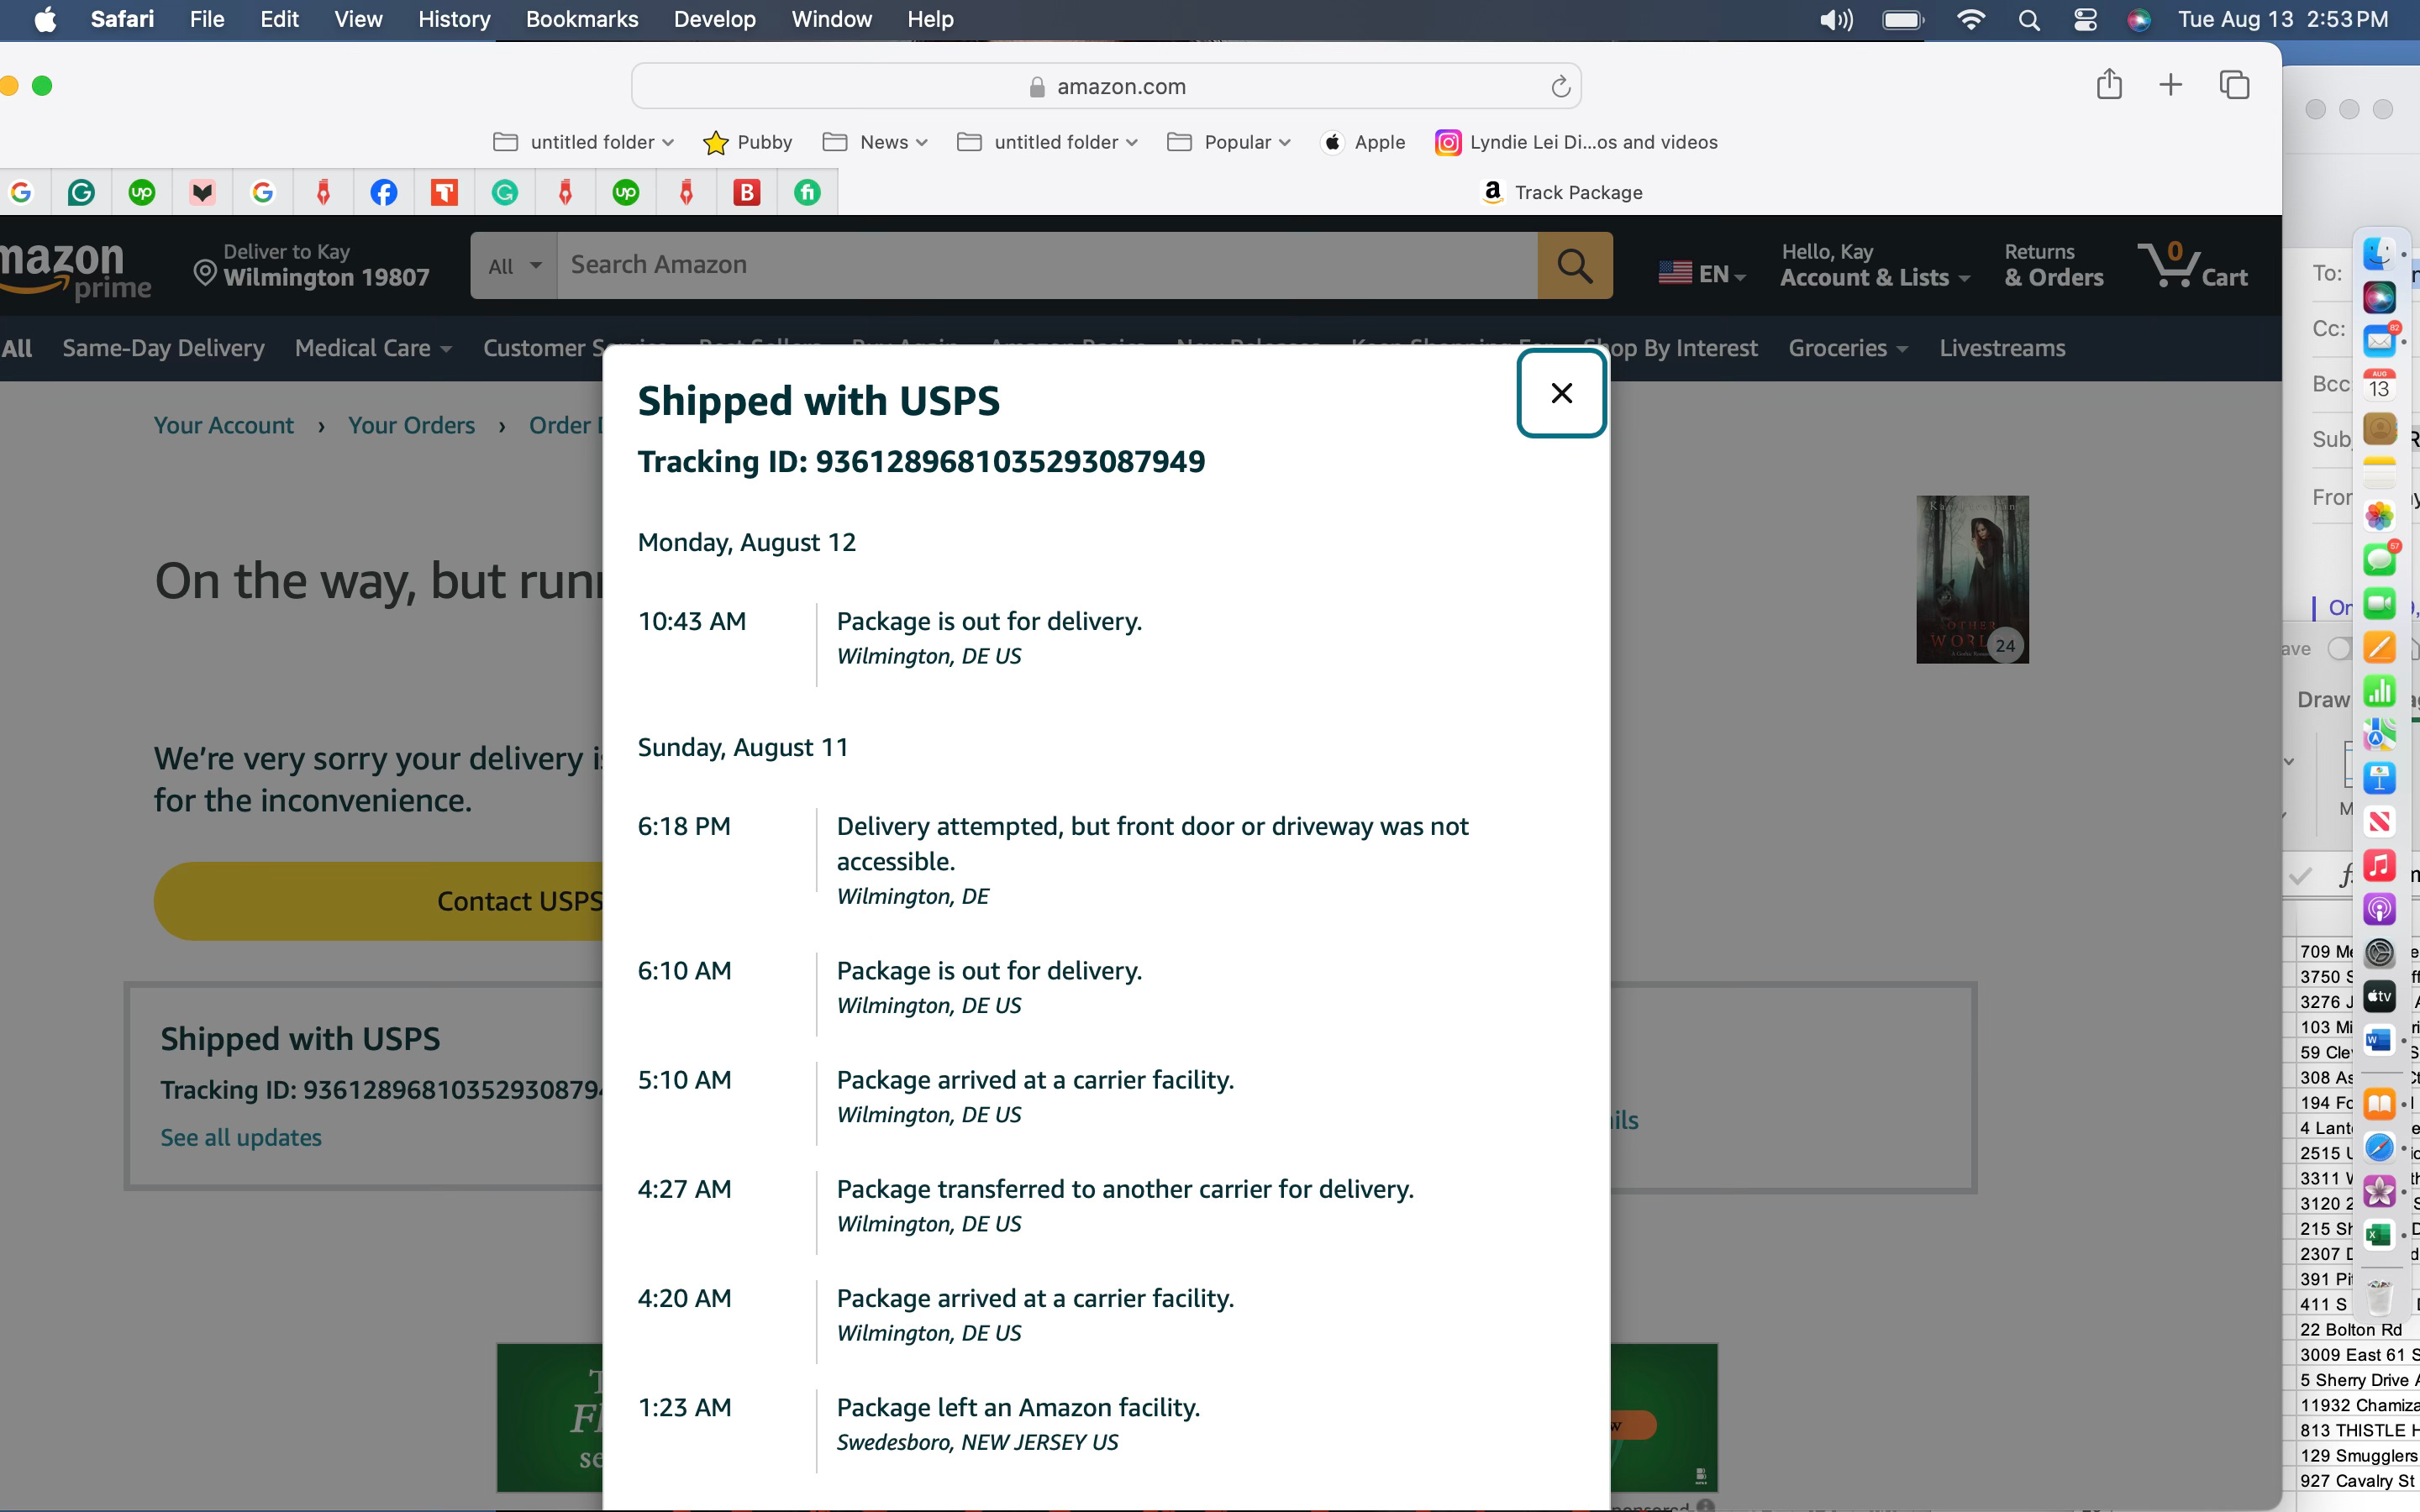Open Apple TV in the Dock

tap(2379, 997)
